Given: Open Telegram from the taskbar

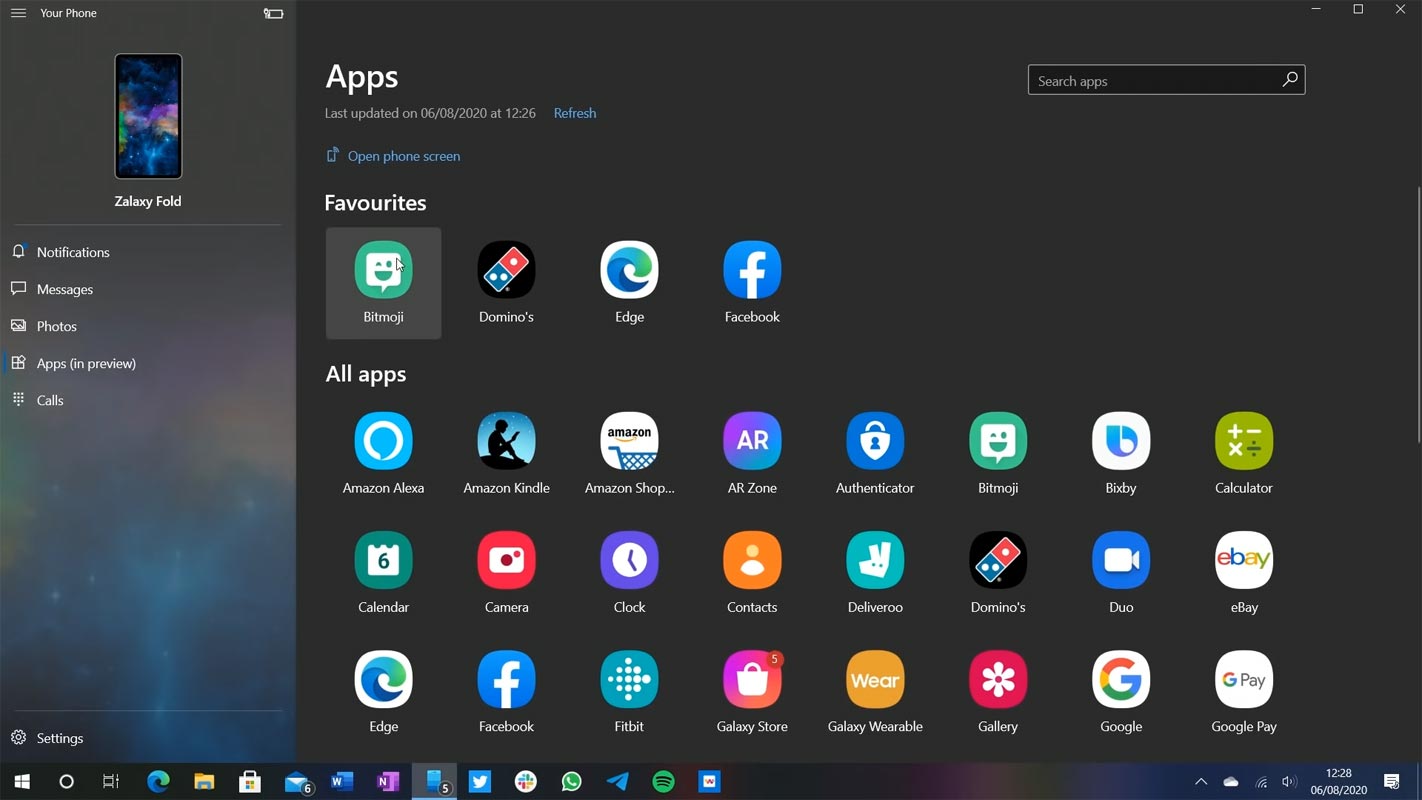Looking at the screenshot, I should 618,781.
